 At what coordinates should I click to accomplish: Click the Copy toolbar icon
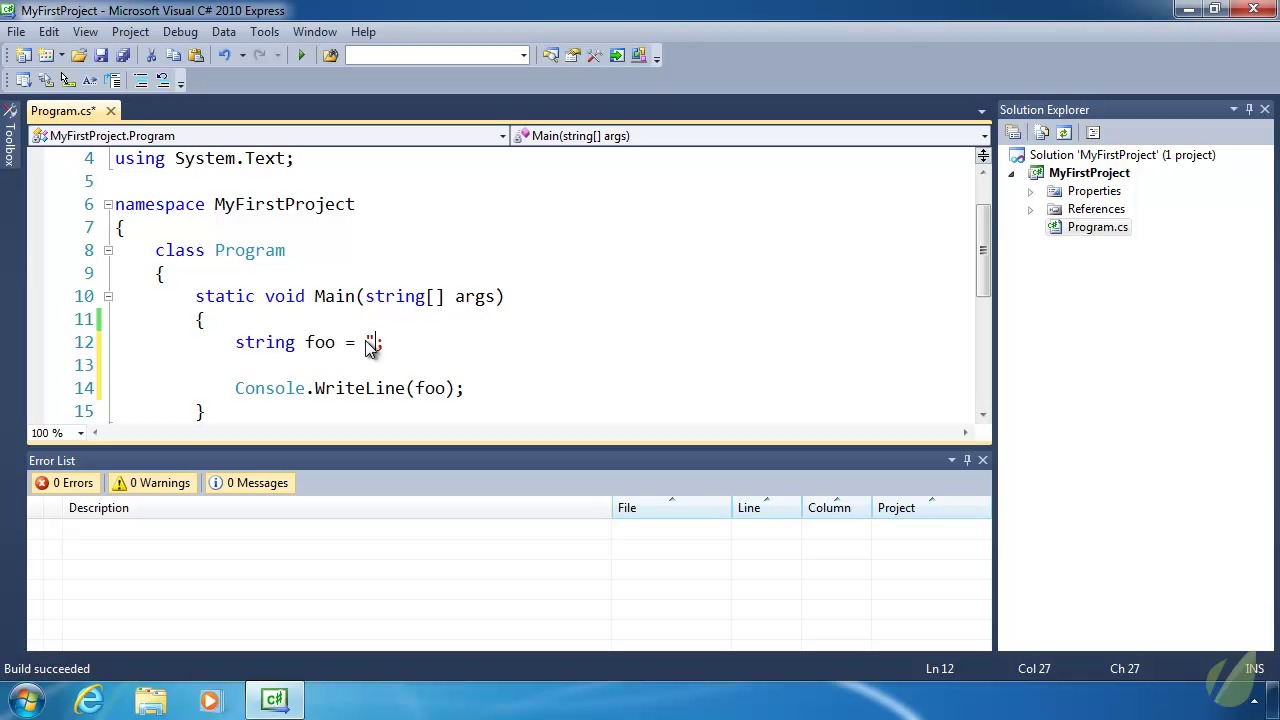tap(173, 55)
